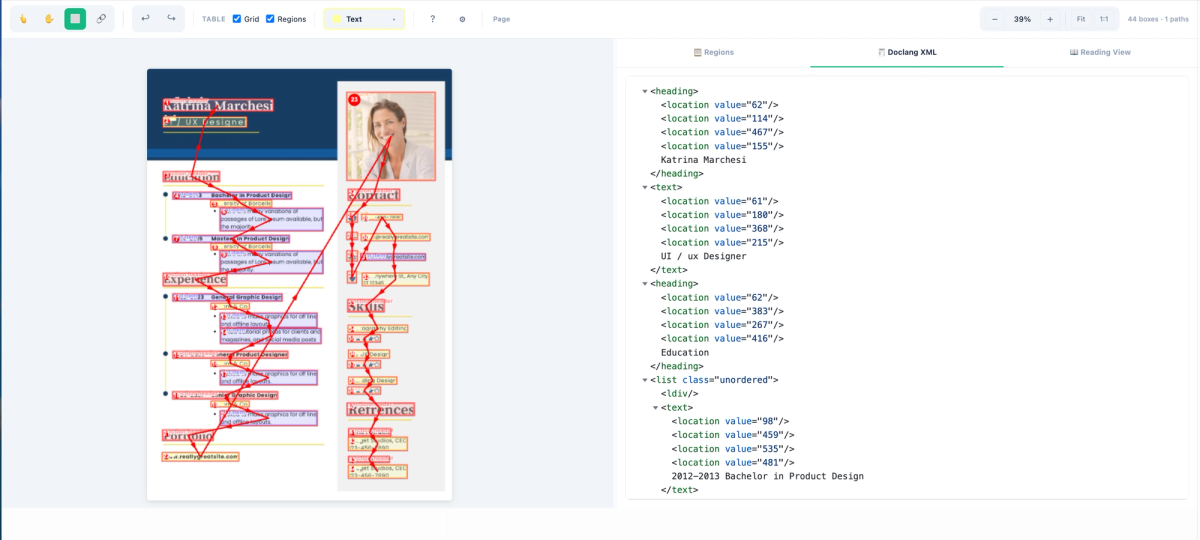The image size is (1200, 540).
Task: Set zoom to 1:1
Action: pyautogui.click(x=1104, y=19)
